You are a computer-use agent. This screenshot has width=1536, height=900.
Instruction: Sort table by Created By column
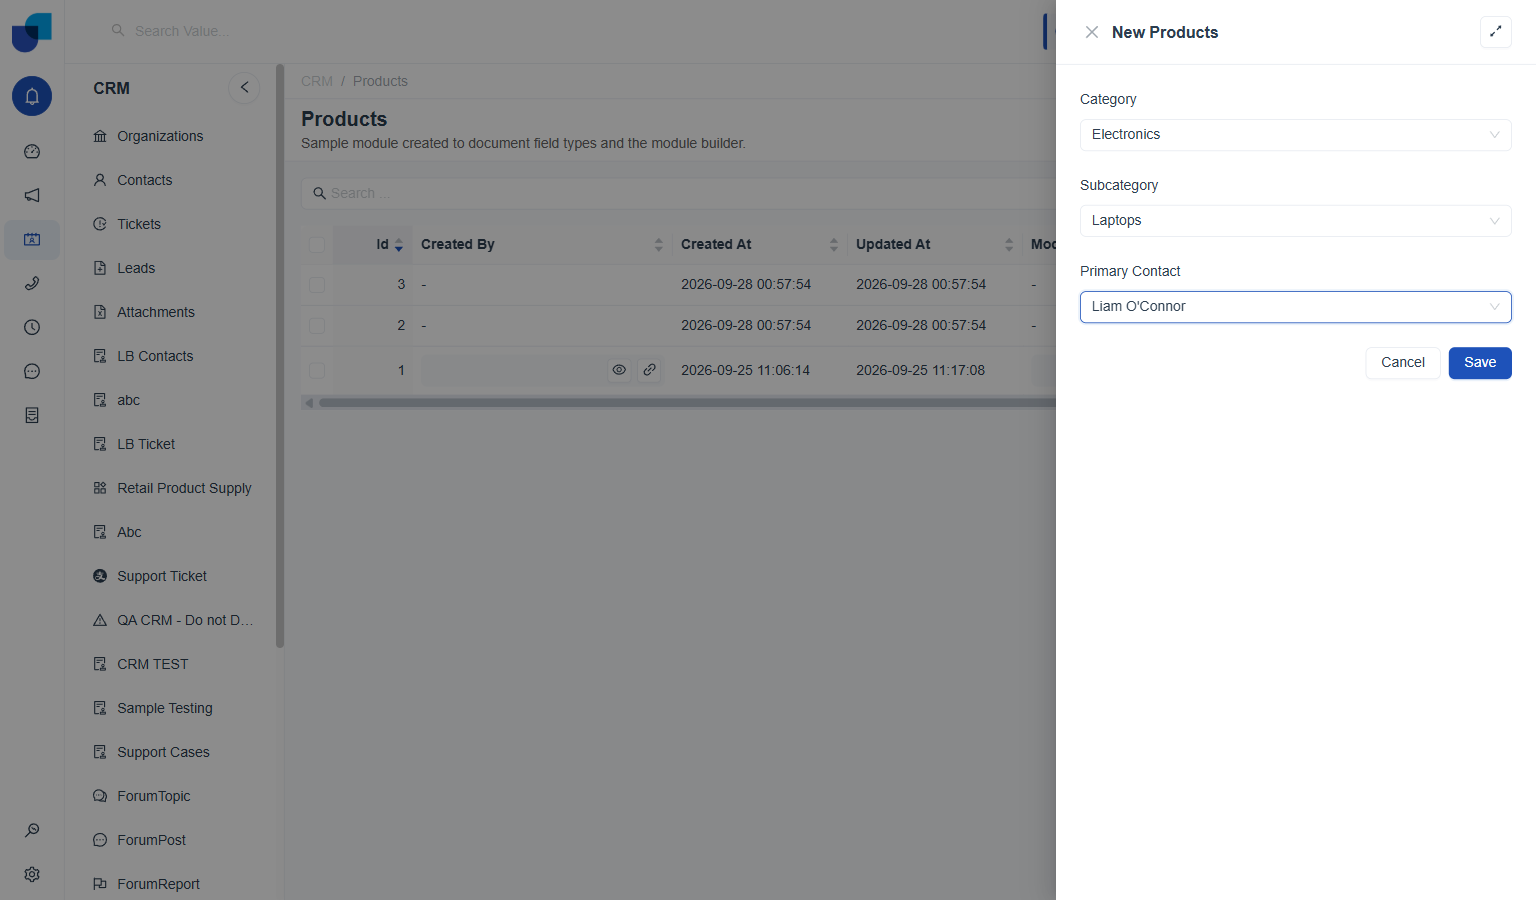(x=541, y=245)
